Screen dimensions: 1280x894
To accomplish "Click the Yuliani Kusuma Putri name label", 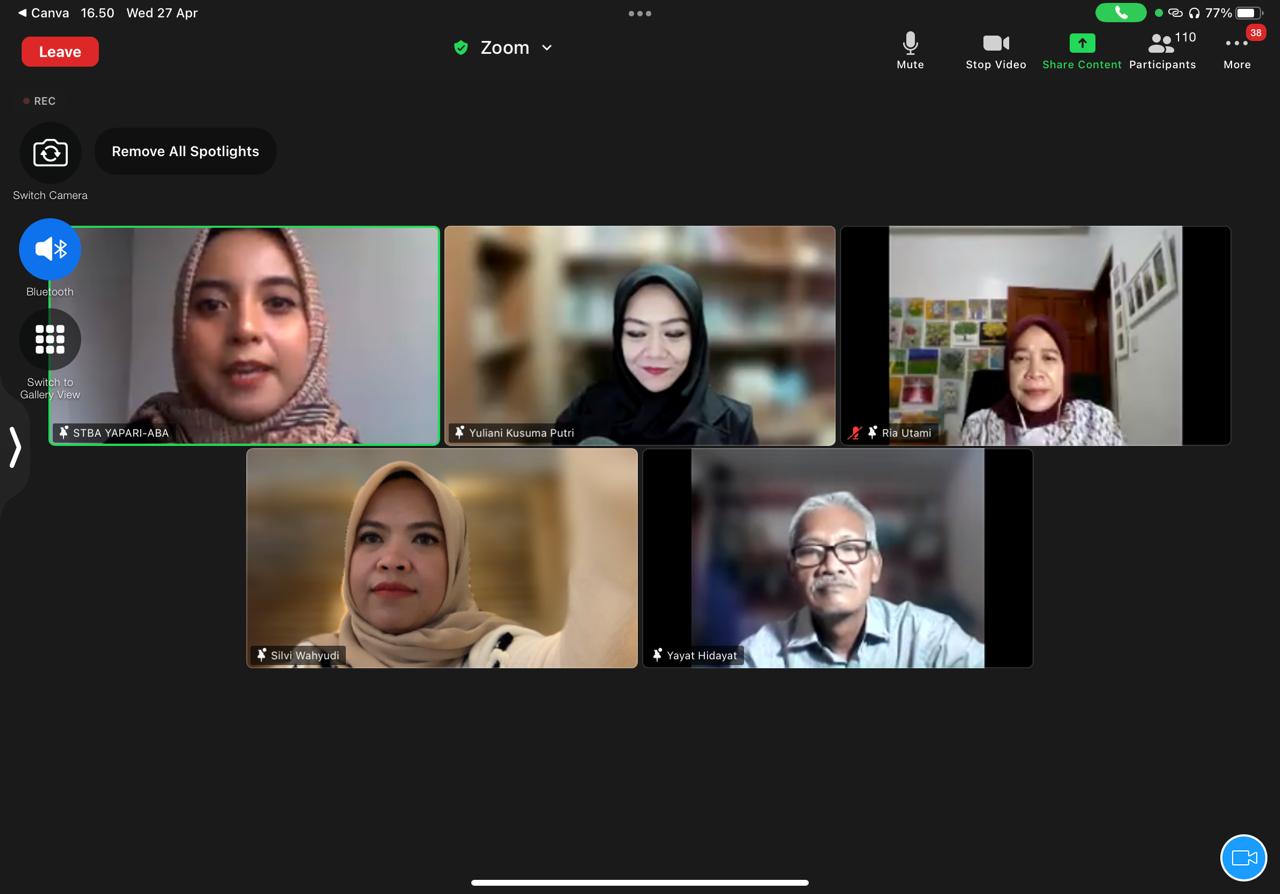I will pos(521,433).
